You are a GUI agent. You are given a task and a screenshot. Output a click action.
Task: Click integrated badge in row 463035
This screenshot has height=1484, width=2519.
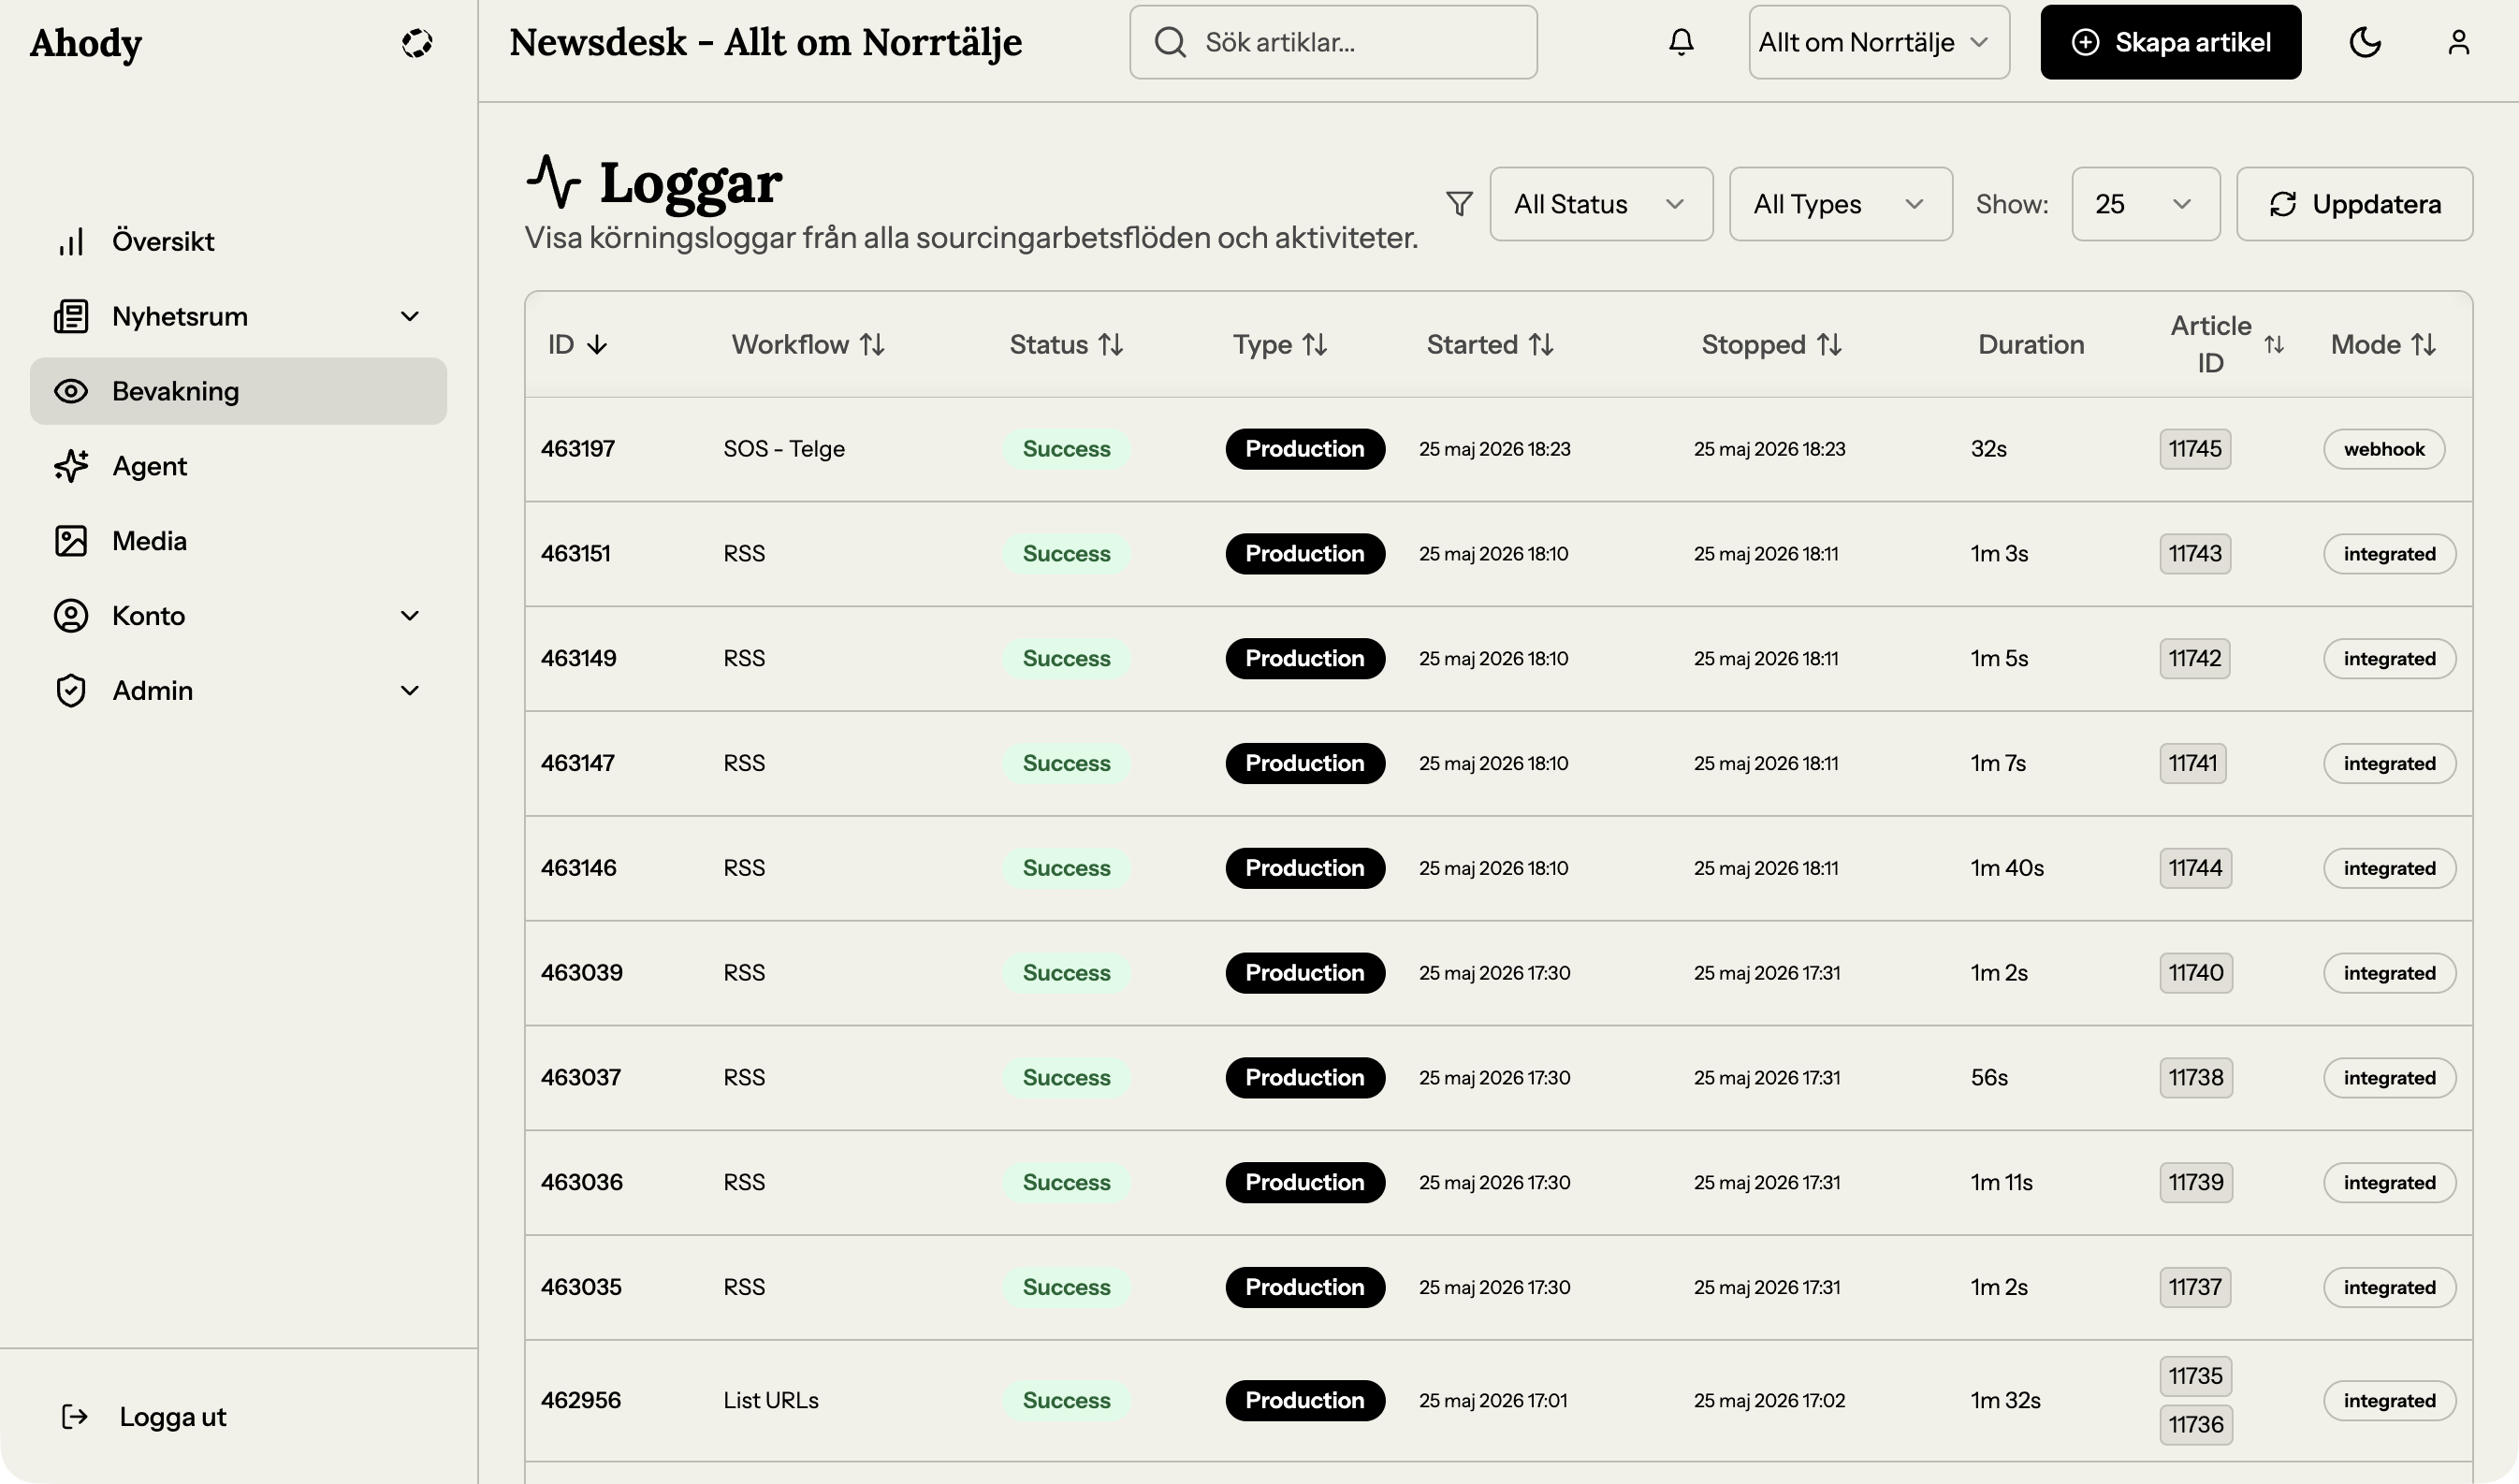click(x=2388, y=1287)
